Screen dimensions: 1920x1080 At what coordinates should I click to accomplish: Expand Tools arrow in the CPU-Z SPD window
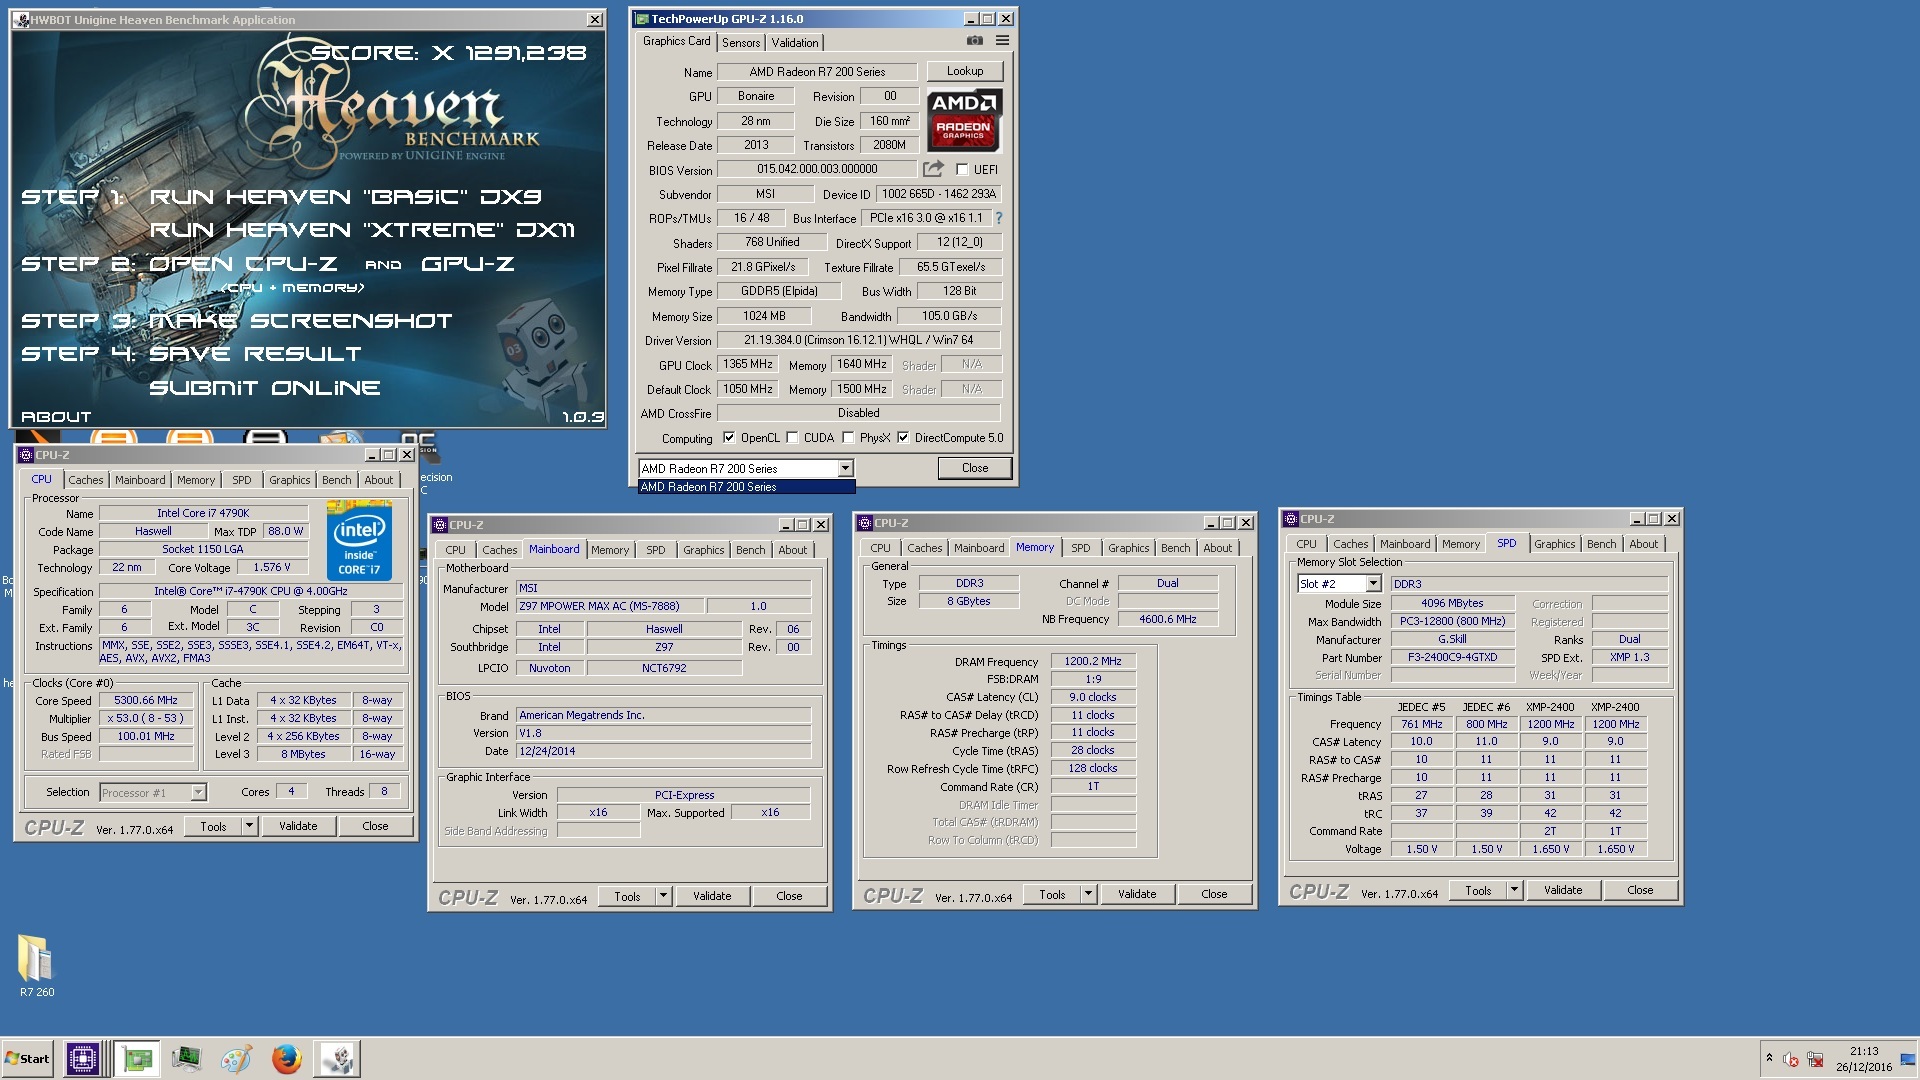click(1514, 890)
